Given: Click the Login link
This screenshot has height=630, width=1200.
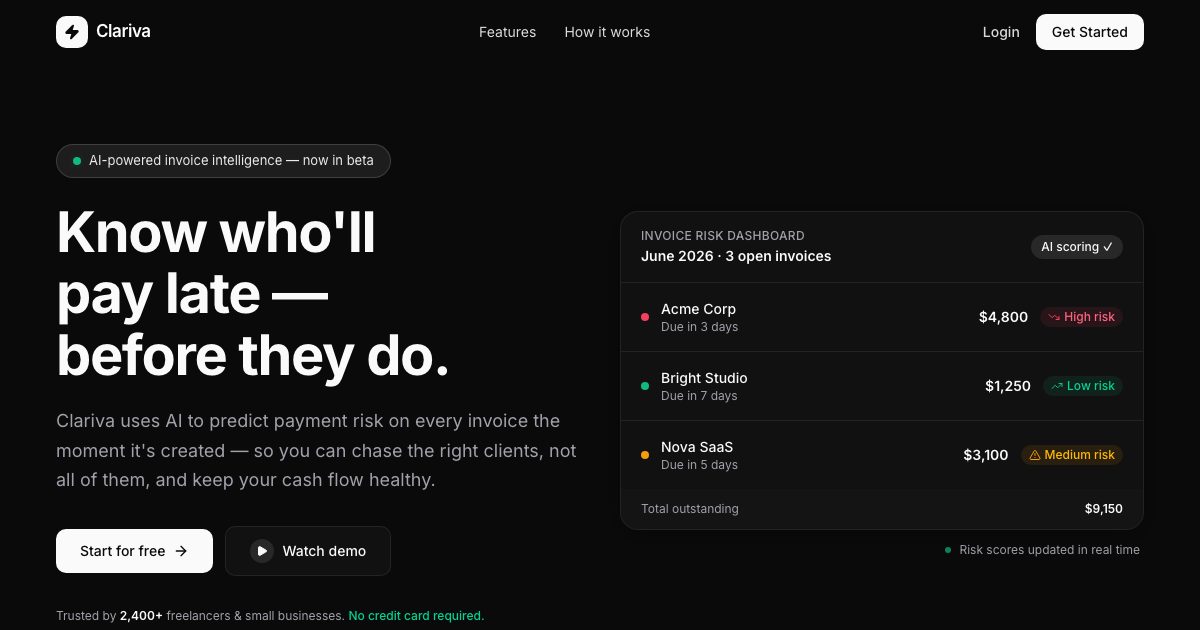Looking at the screenshot, I should click(1001, 32).
